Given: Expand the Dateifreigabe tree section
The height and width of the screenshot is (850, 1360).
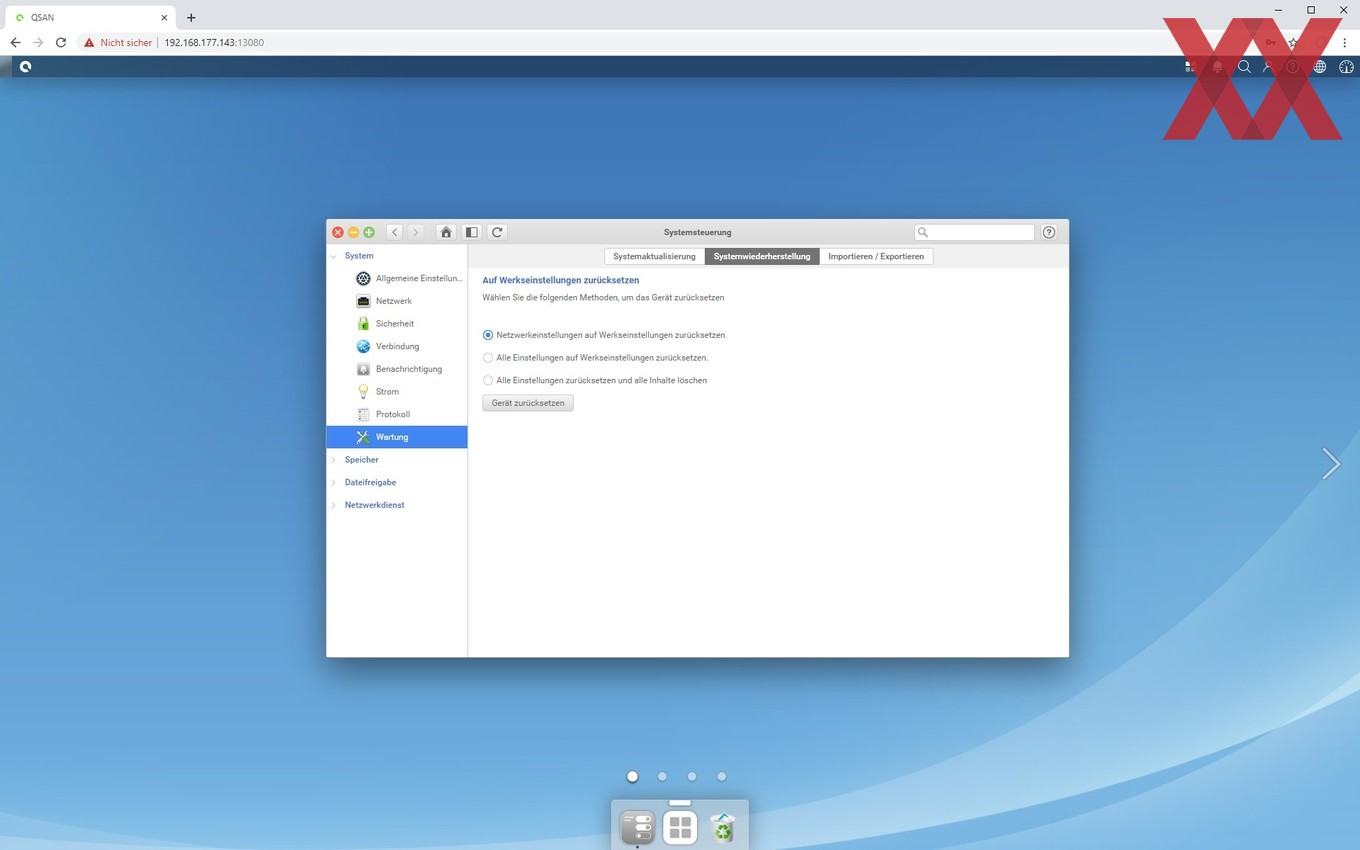Looking at the screenshot, I should click(x=334, y=482).
